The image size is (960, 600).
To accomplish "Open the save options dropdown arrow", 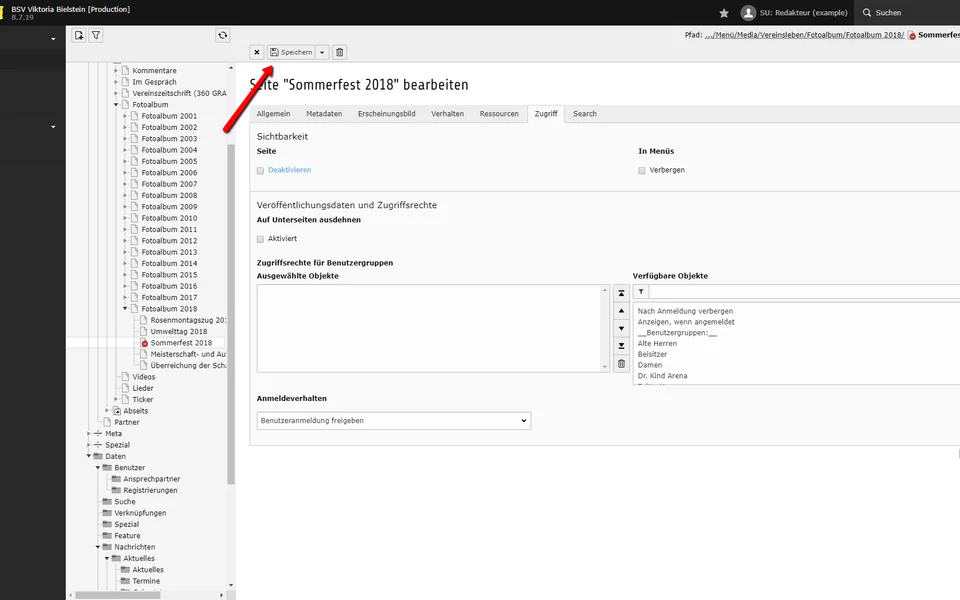I will 322,52.
